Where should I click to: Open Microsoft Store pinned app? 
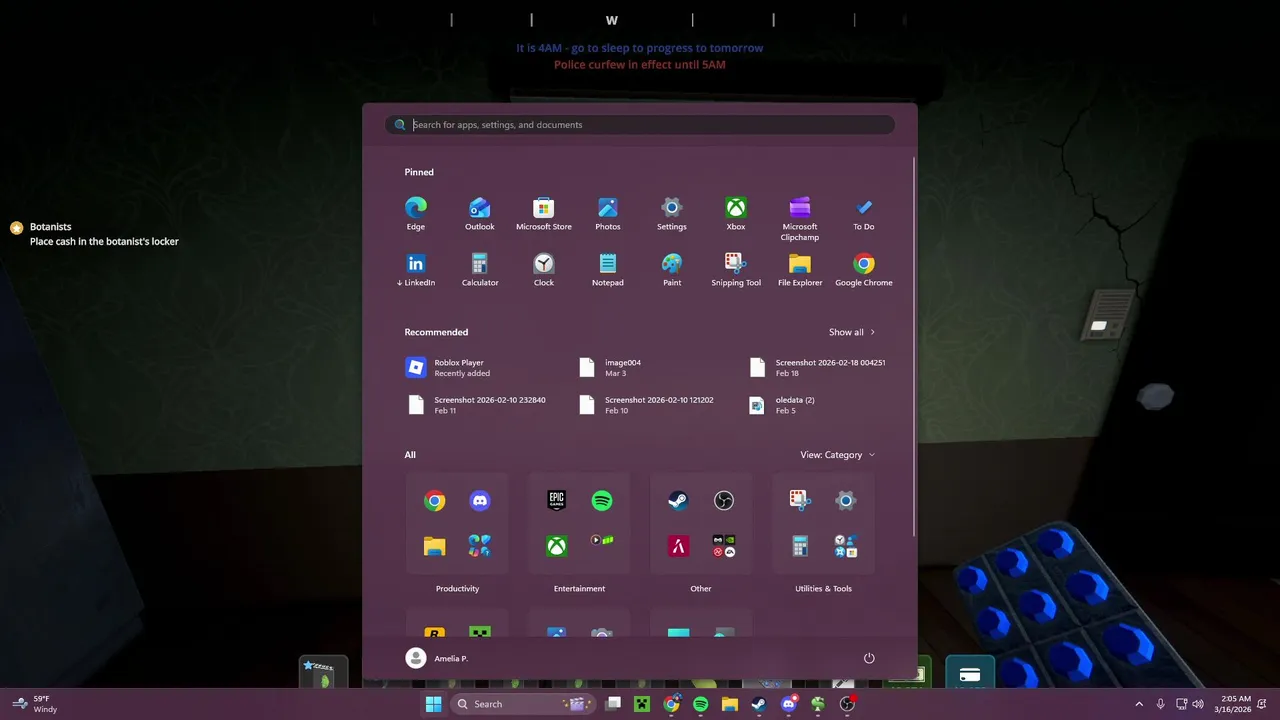[544, 213]
